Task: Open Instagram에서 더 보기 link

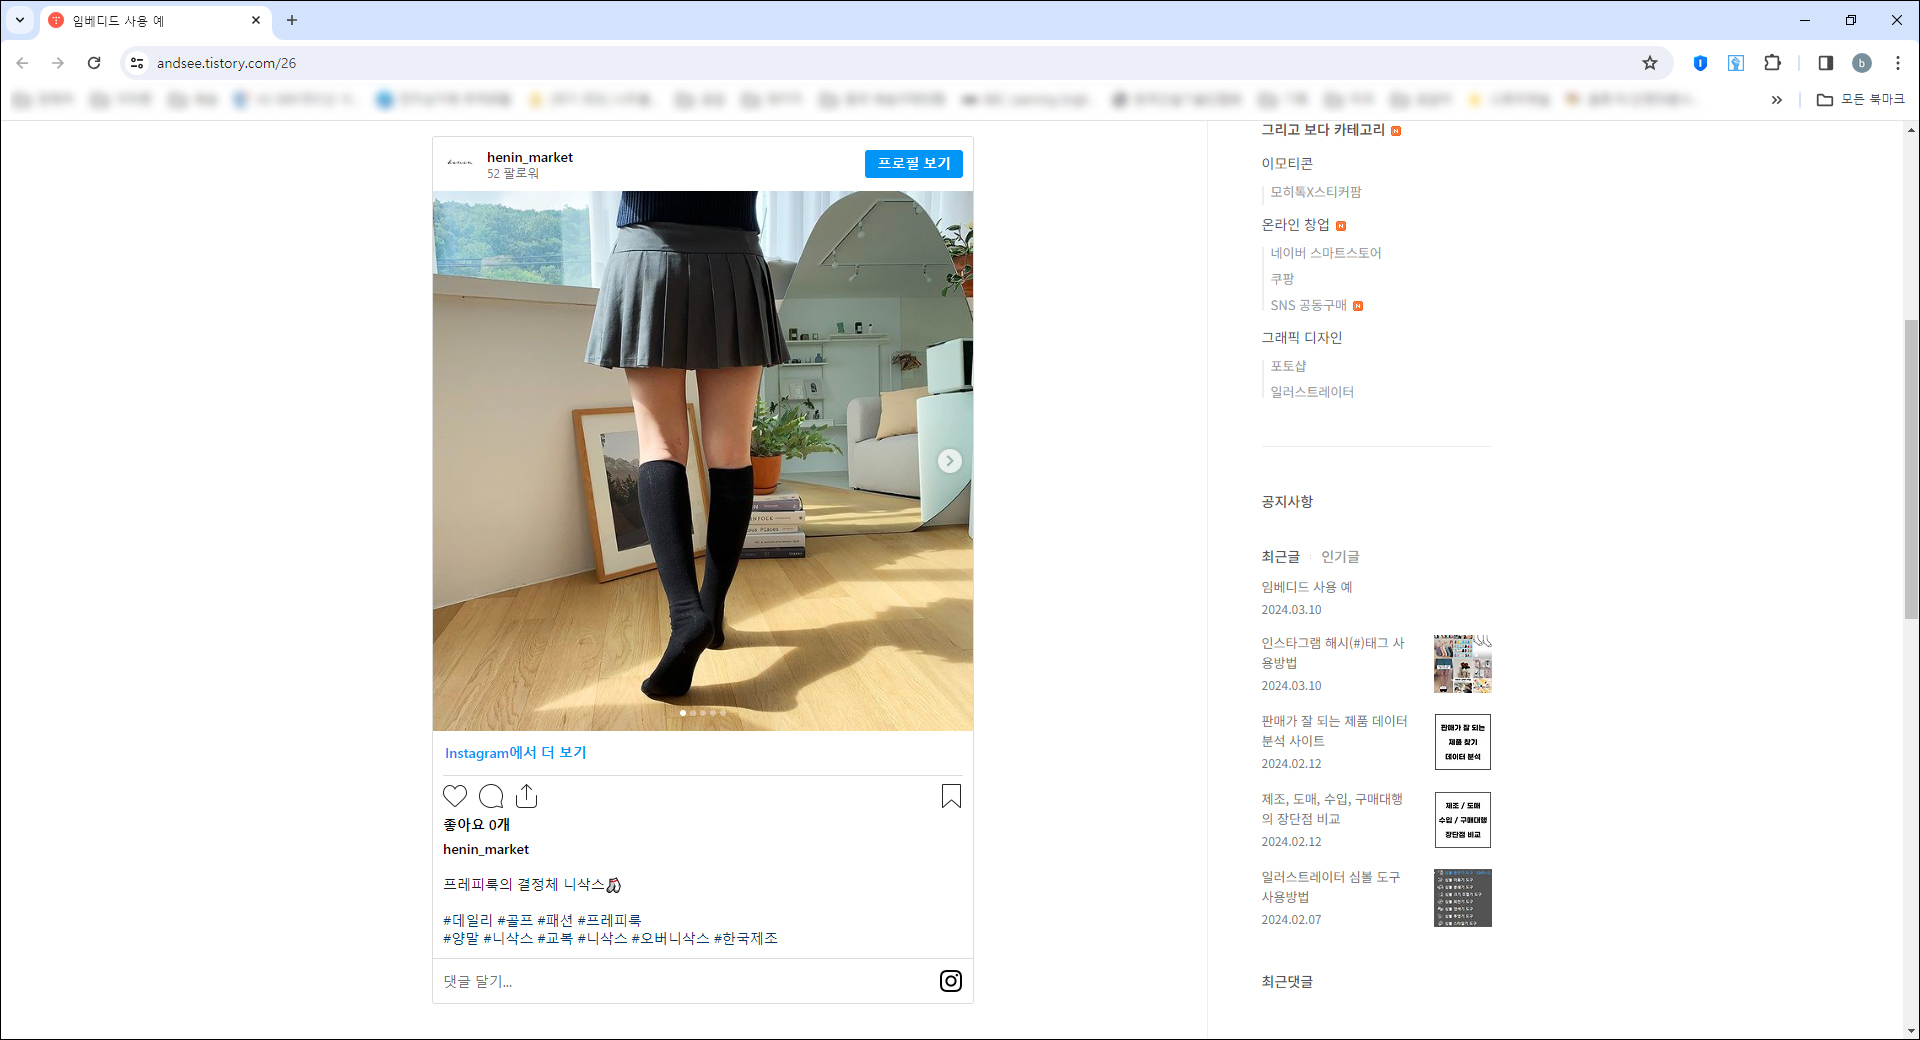Action: 516,753
